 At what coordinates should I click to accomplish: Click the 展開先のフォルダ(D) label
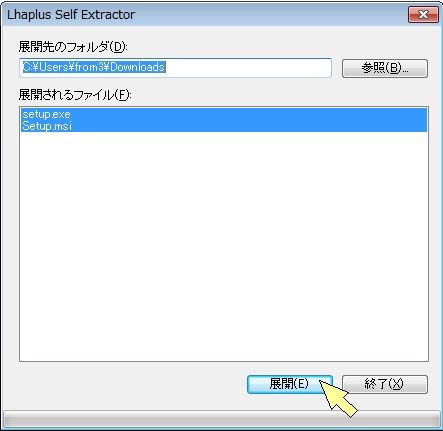(x=73, y=47)
